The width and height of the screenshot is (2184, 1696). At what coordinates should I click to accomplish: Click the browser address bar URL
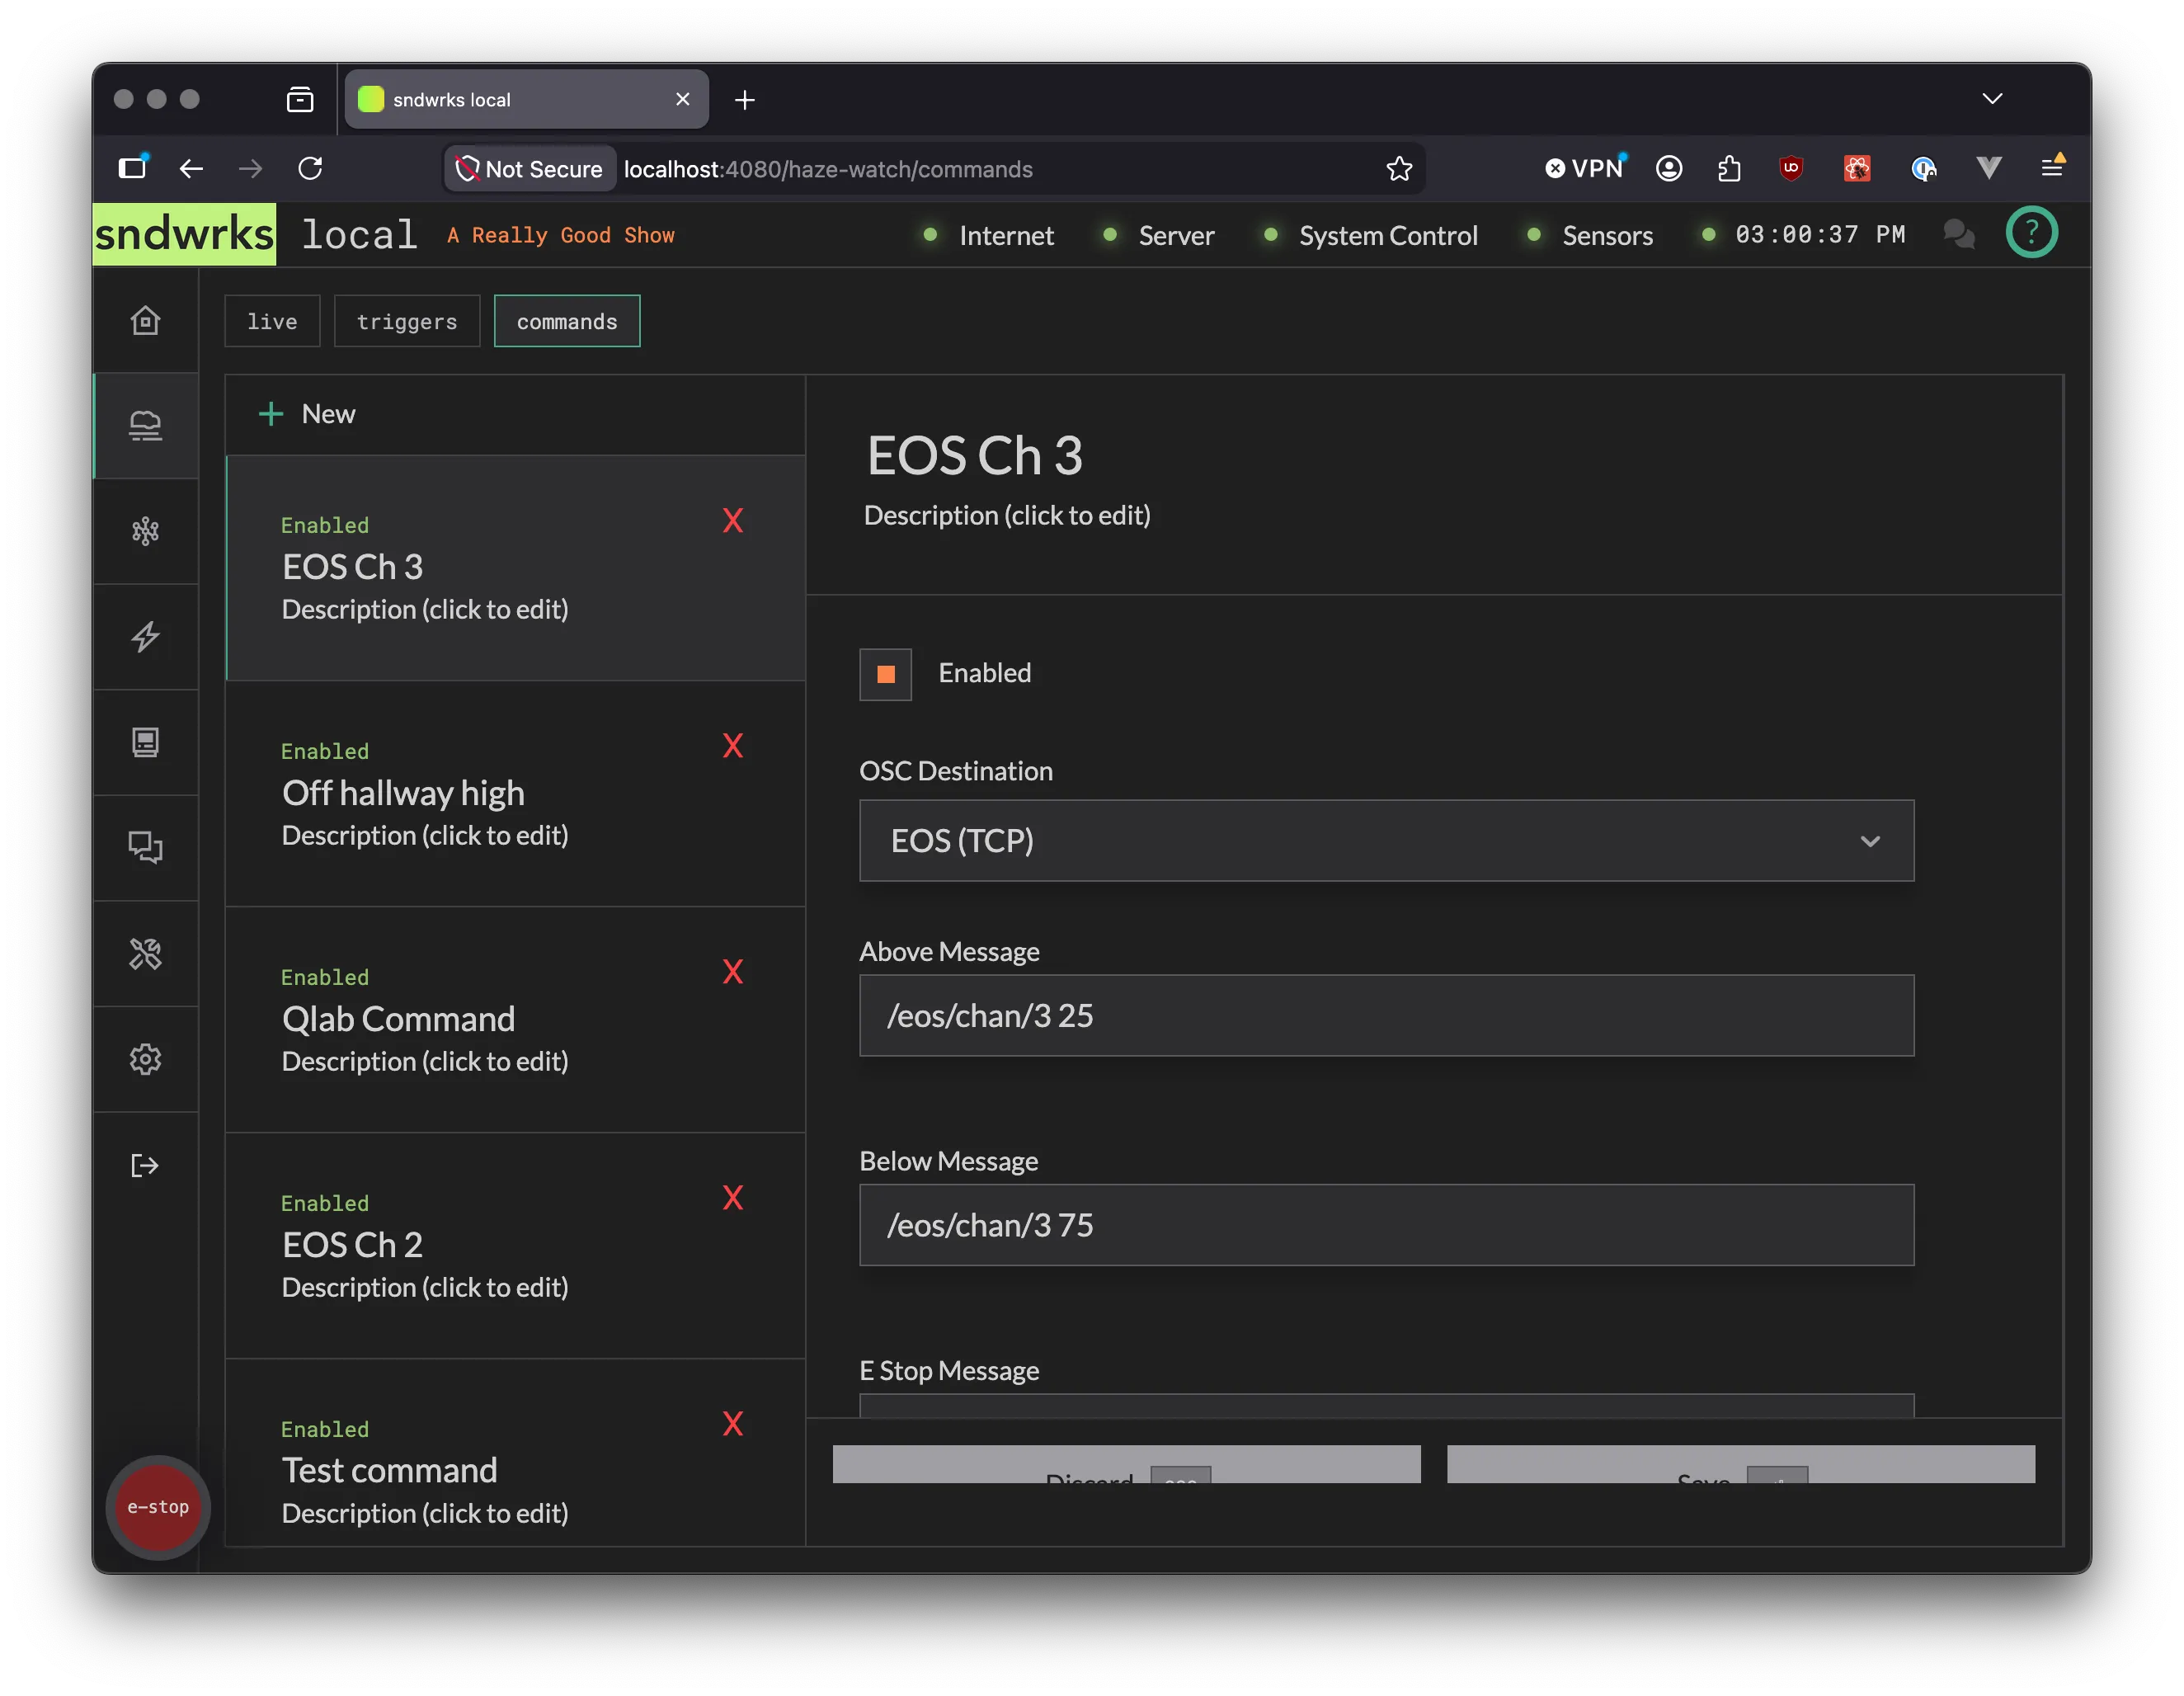click(x=828, y=169)
